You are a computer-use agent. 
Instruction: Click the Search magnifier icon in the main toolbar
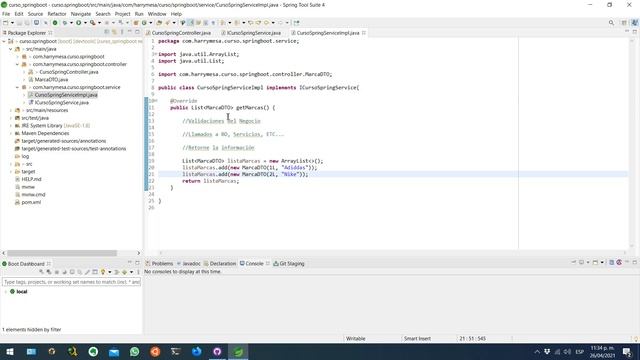[x=611, y=22]
